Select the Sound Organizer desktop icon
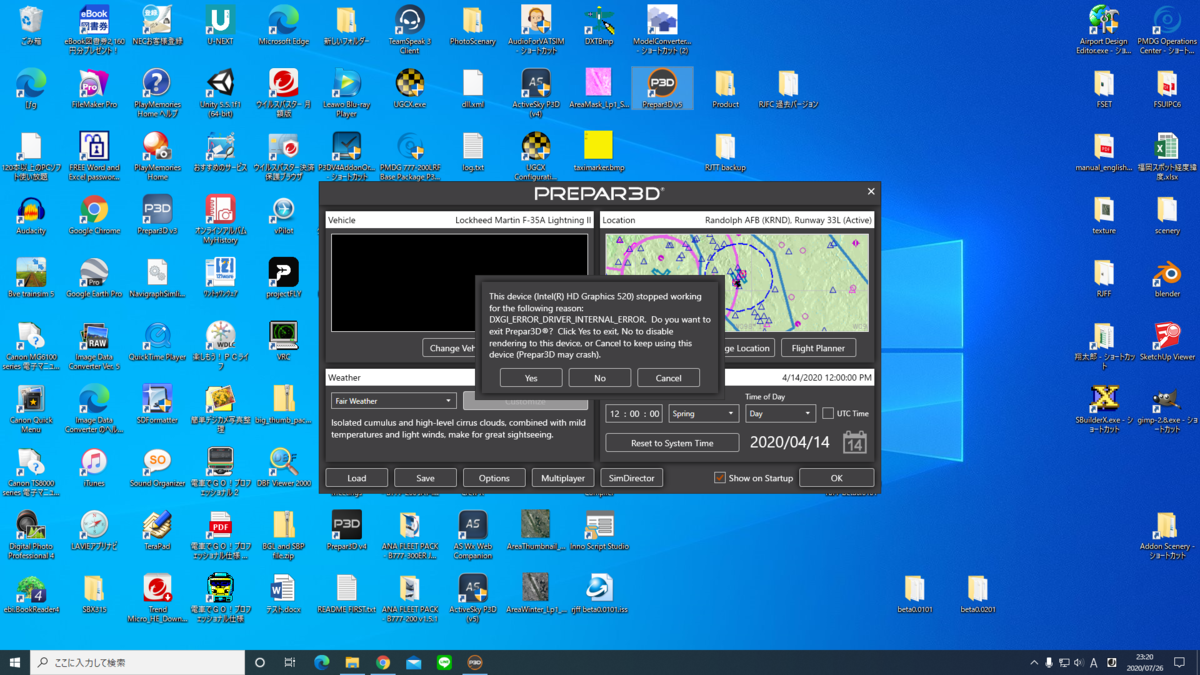The height and width of the screenshot is (675, 1200). click(157, 467)
